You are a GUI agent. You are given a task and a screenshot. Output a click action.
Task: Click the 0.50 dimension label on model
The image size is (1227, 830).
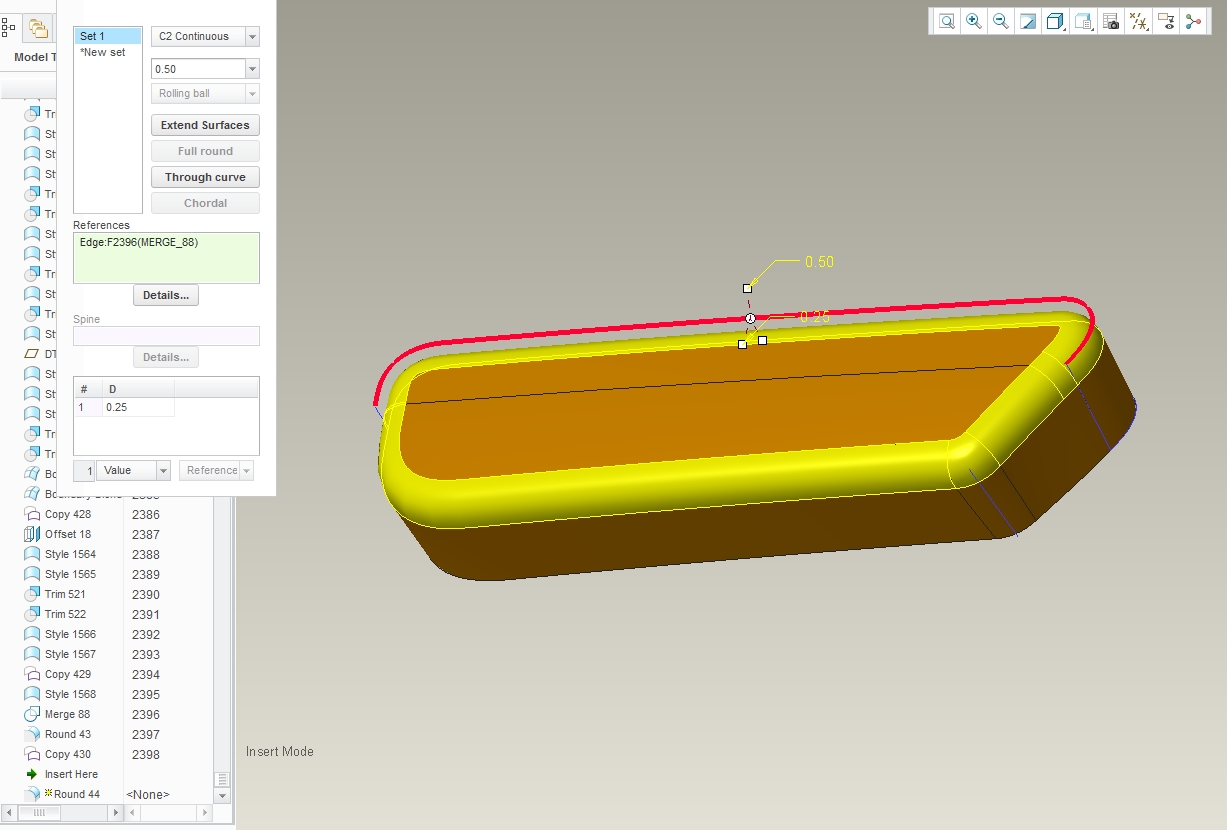click(819, 262)
